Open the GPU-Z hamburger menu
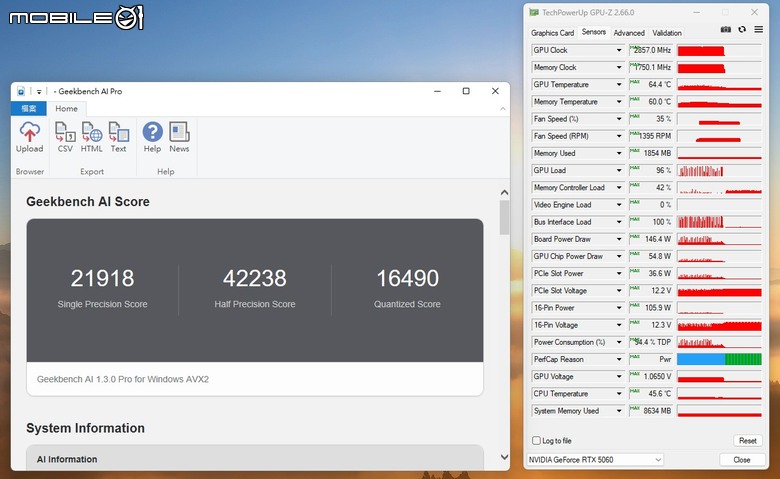 (758, 30)
